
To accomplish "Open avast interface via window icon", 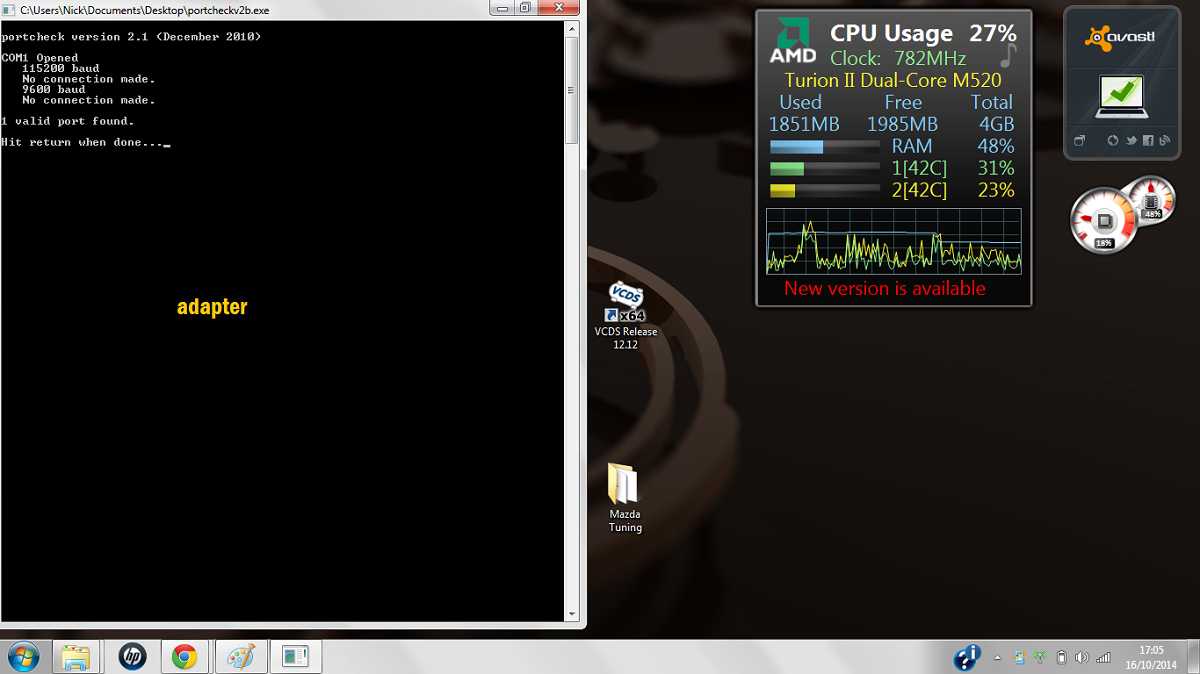I will [x=1080, y=141].
